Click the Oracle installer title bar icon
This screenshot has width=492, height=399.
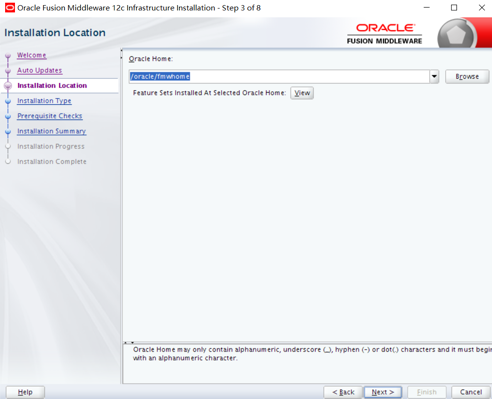coord(10,8)
